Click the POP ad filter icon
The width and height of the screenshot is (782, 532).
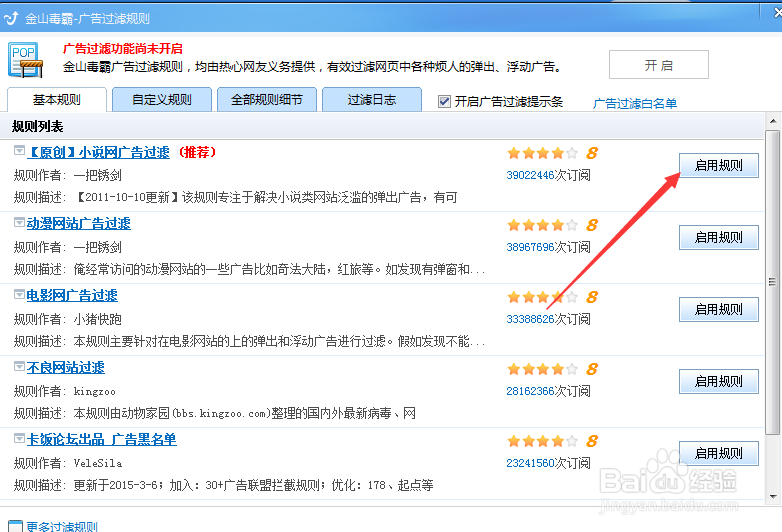click(25, 60)
